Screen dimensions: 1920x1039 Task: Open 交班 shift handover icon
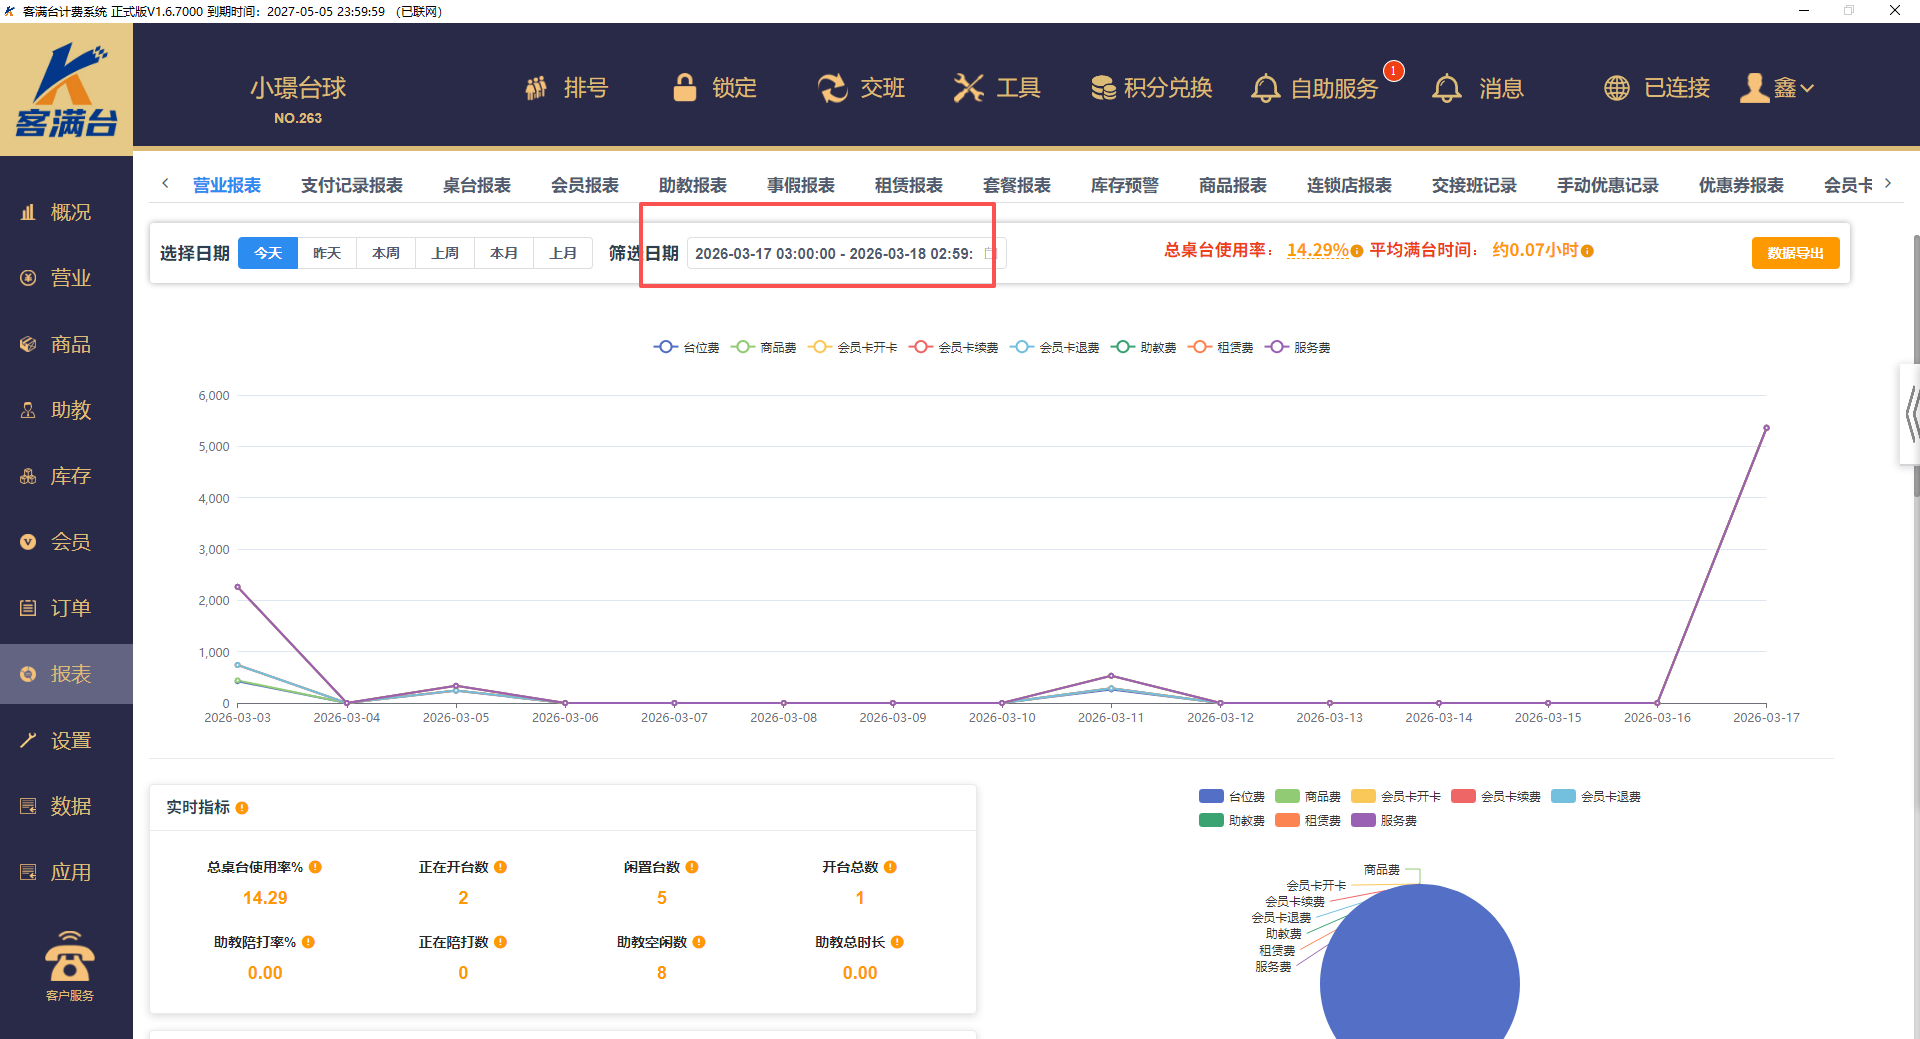coord(832,88)
